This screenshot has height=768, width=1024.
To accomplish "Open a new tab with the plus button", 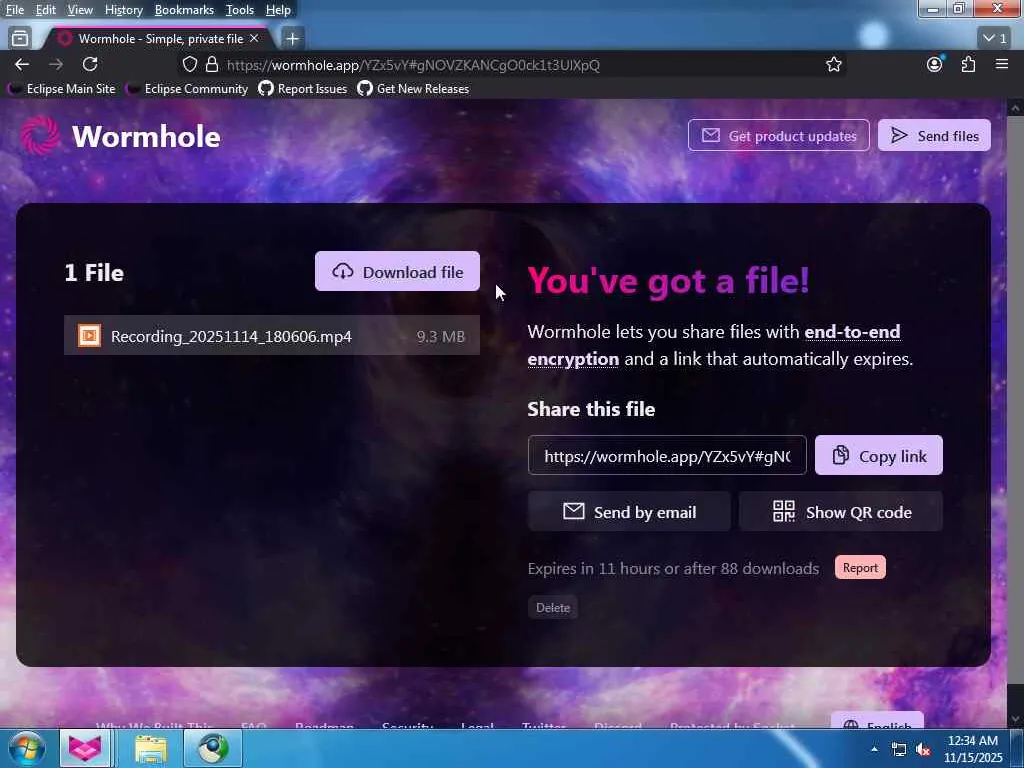I will pyautogui.click(x=293, y=39).
